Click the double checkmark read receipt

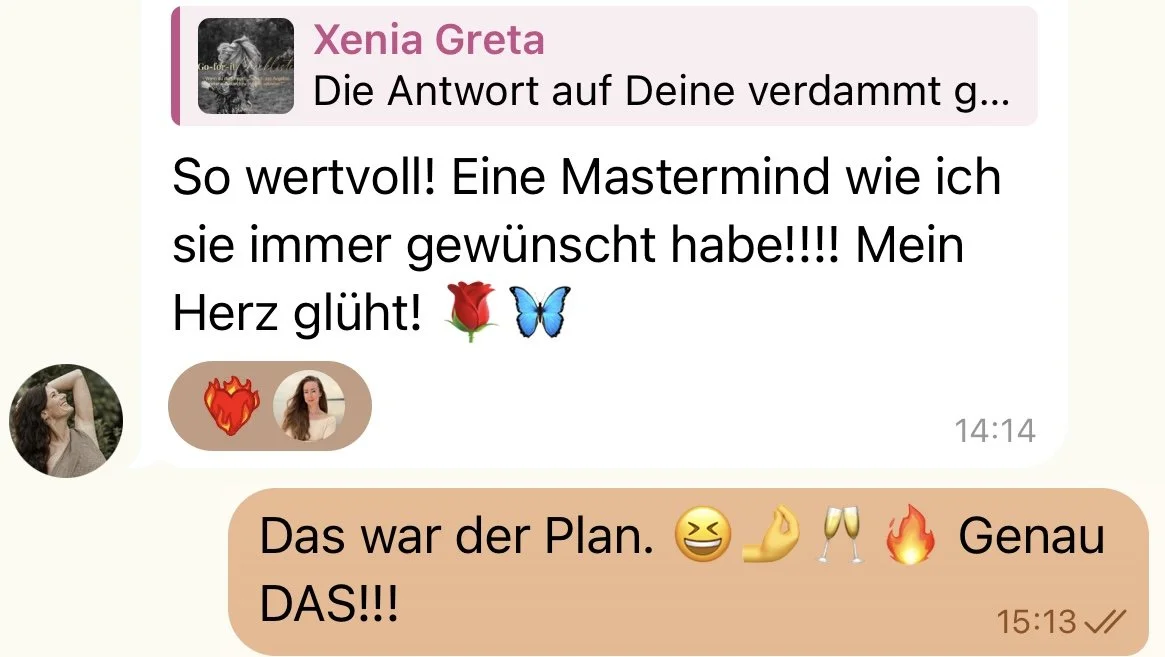(x=1105, y=621)
